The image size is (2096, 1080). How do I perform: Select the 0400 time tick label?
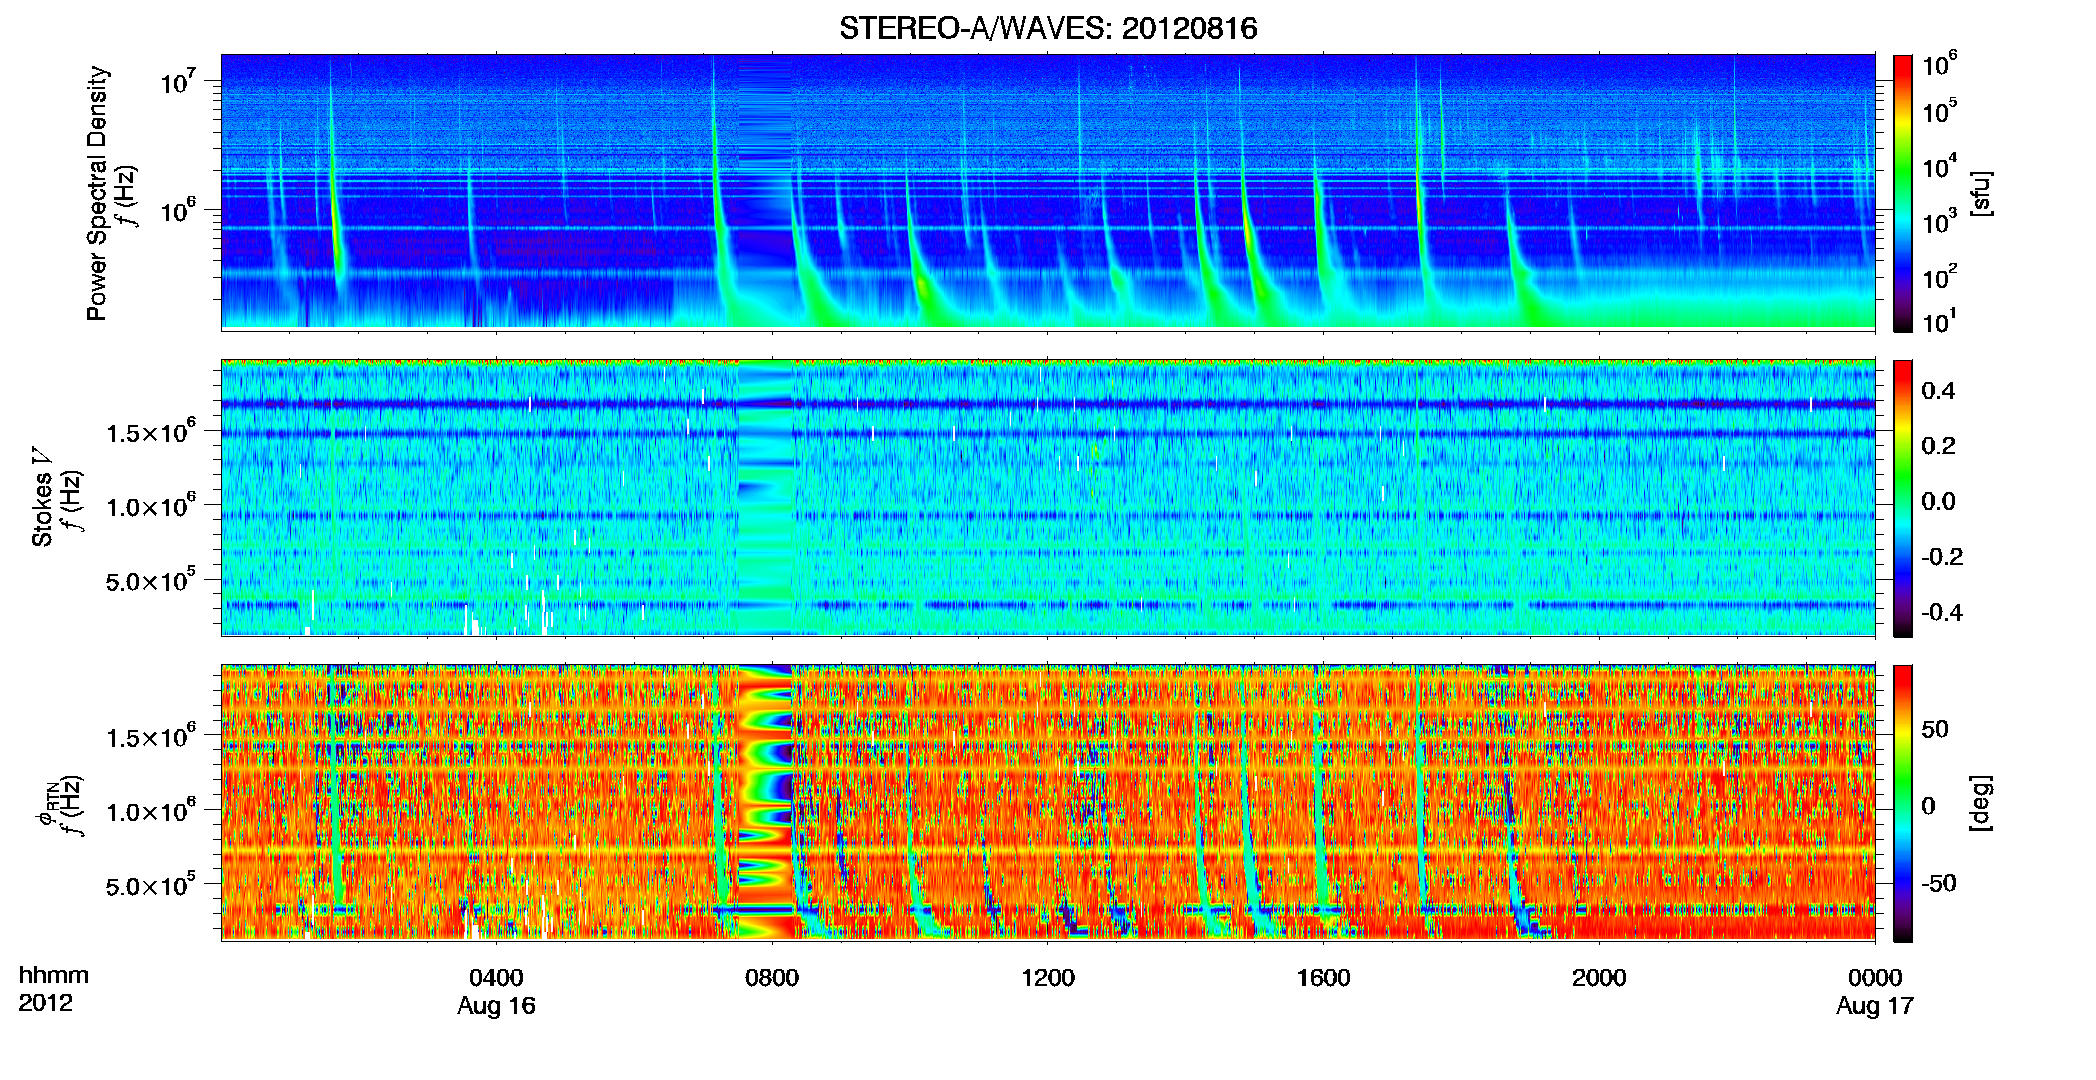[496, 977]
